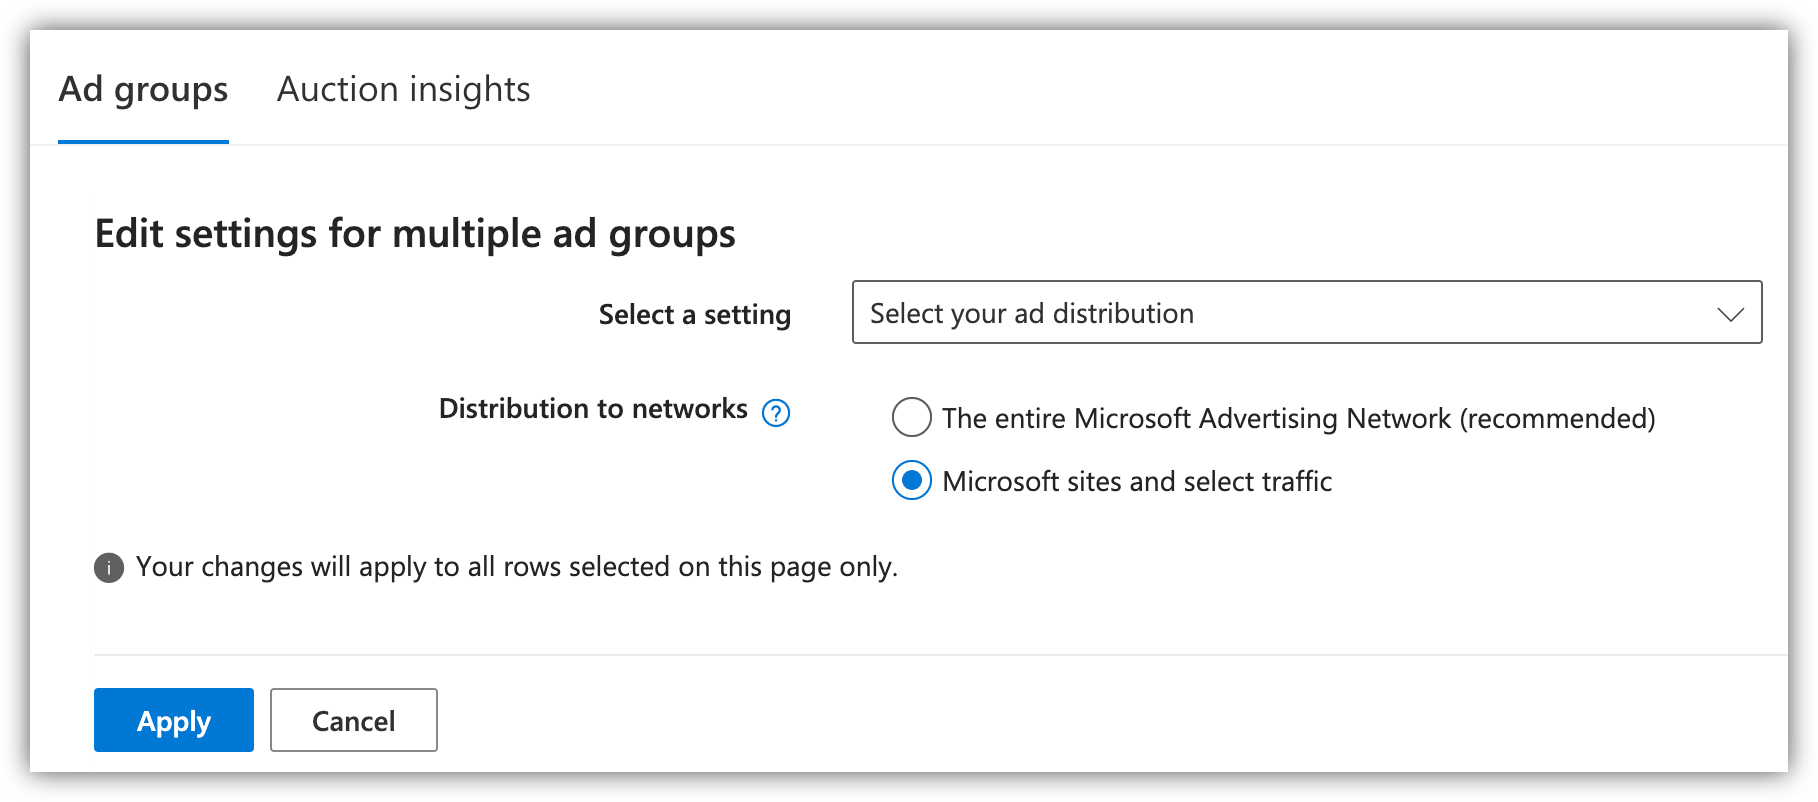Click the 'Your changes will apply' notice text

516,567
